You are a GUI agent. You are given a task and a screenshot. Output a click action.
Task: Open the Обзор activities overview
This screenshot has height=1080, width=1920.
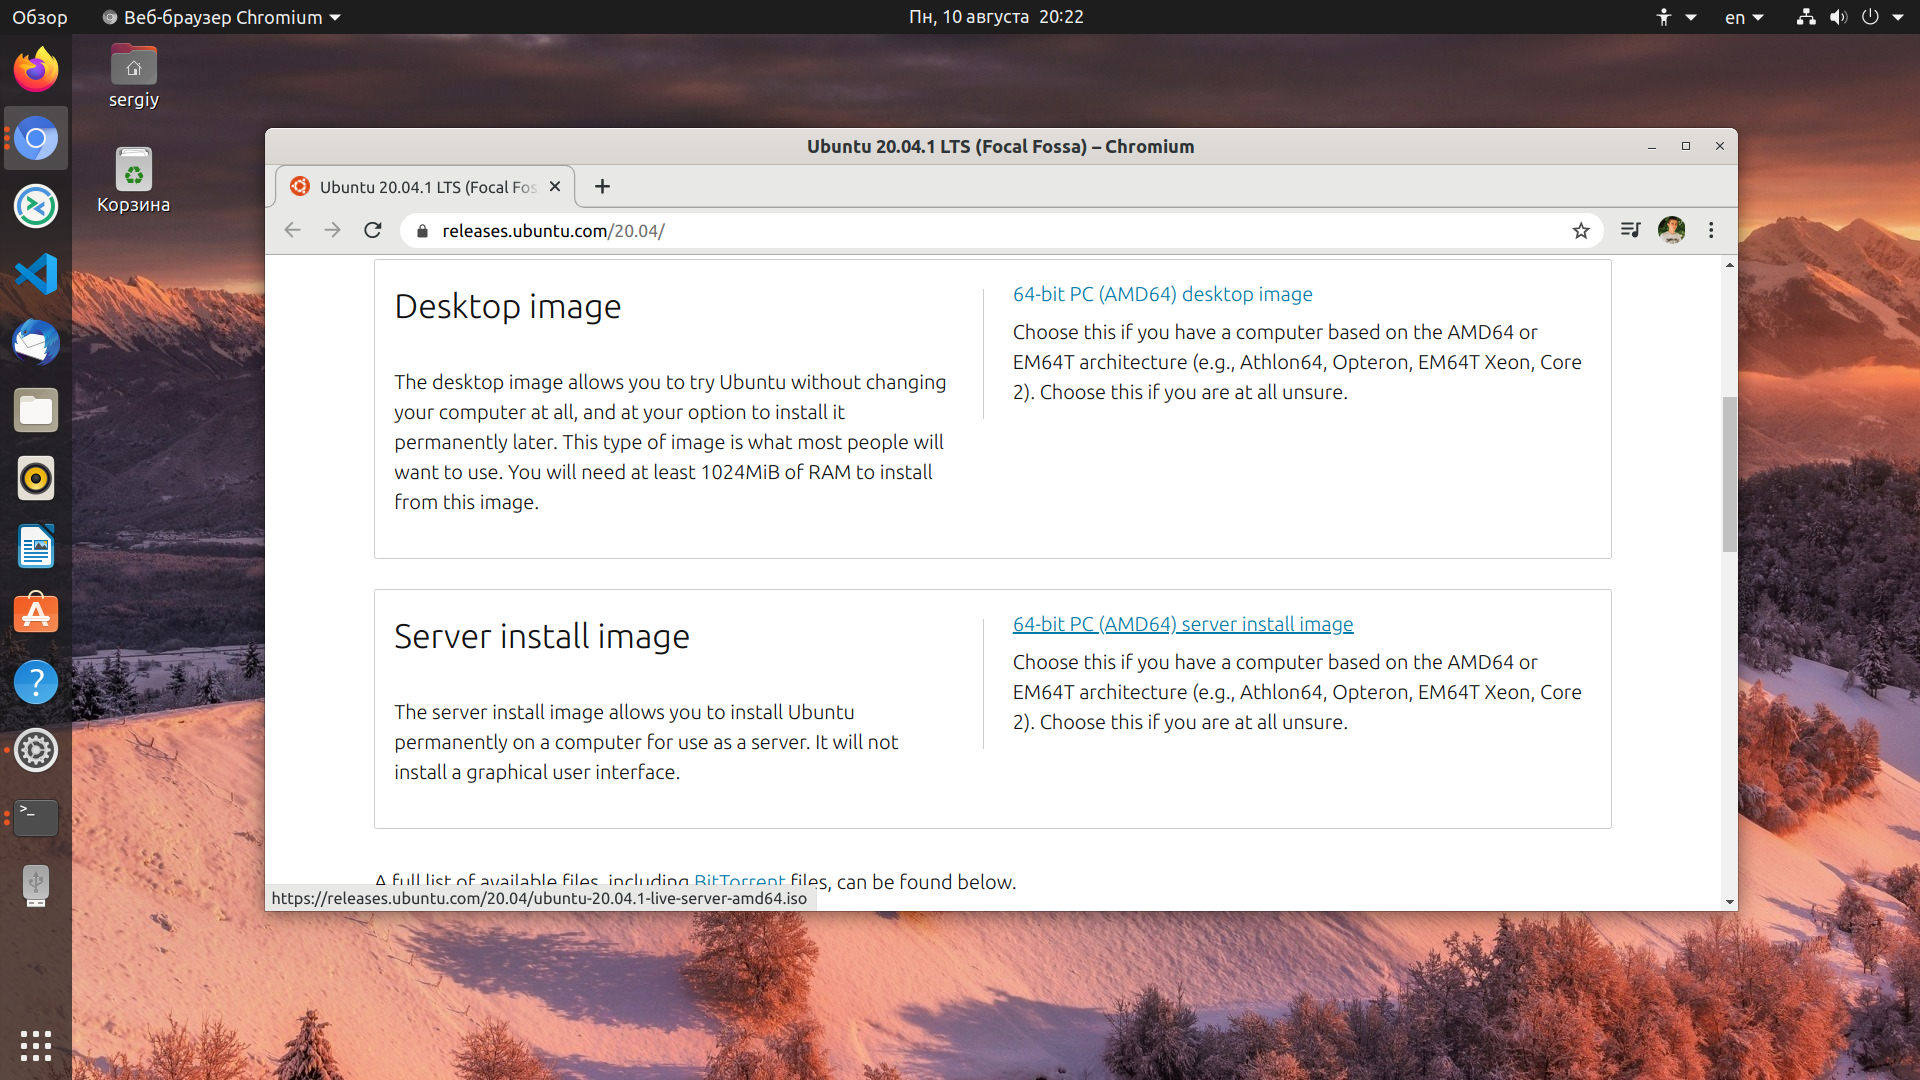[40, 17]
